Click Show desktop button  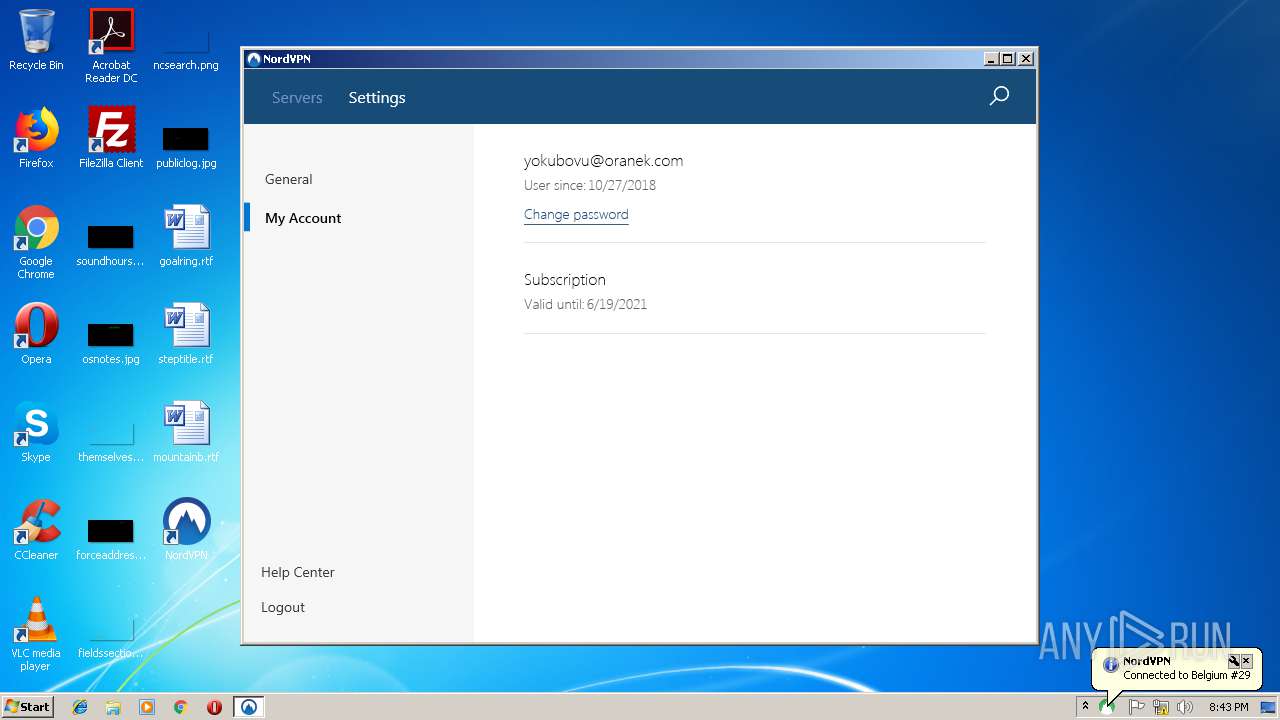(1269, 707)
